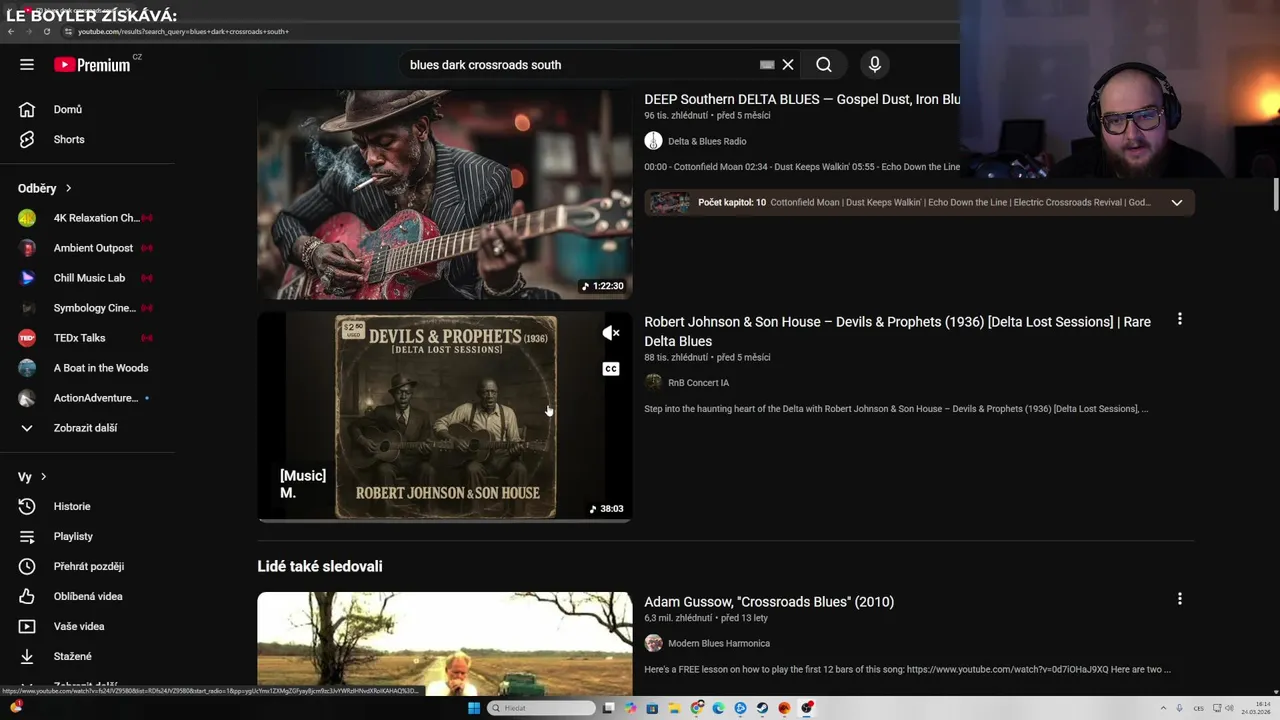Open Steam from the taskbar

click(x=762, y=708)
